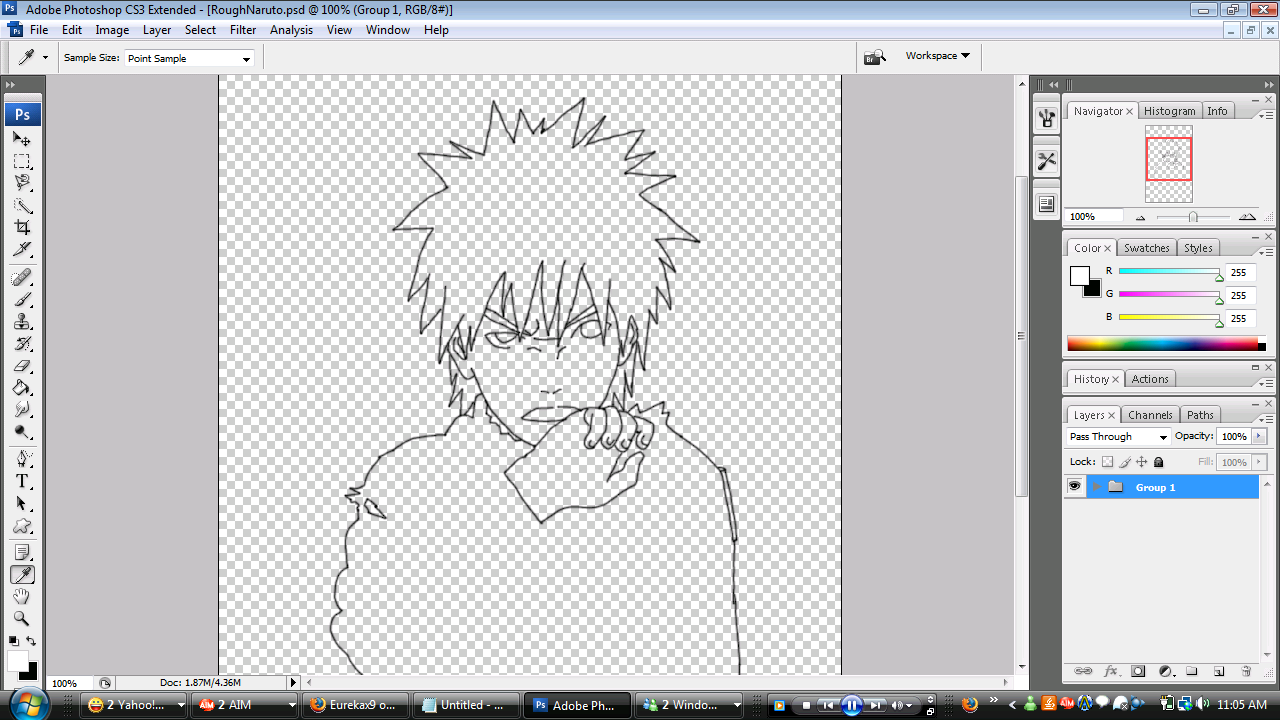The image size is (1280, 720).
Task: Select the Crop tool
Action: pyautogui.click(x=22, y=227)
